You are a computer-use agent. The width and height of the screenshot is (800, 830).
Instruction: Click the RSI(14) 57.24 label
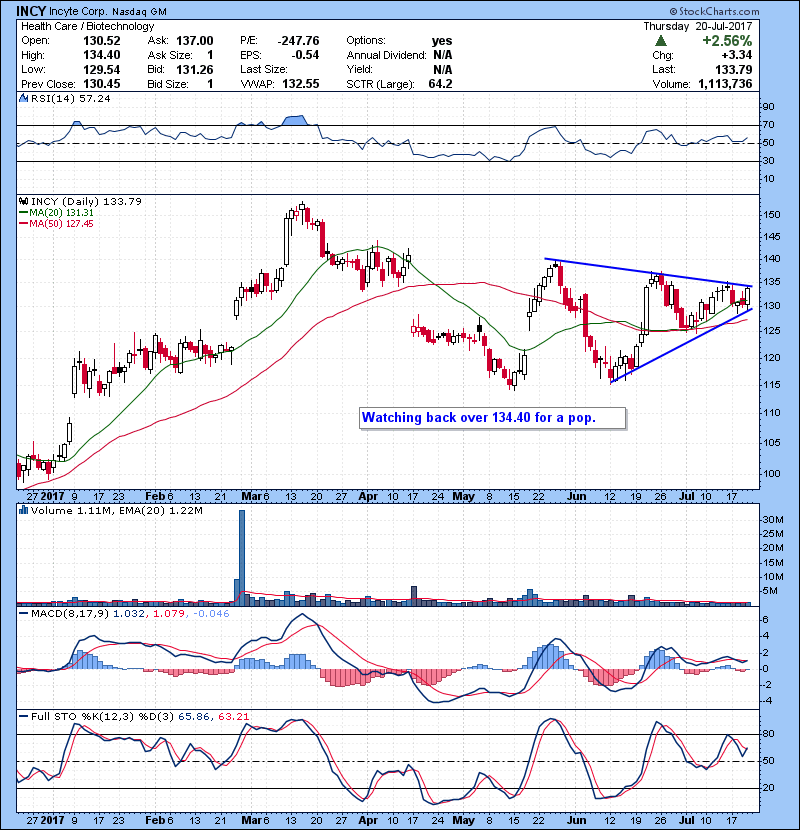[x=71, y=98]
